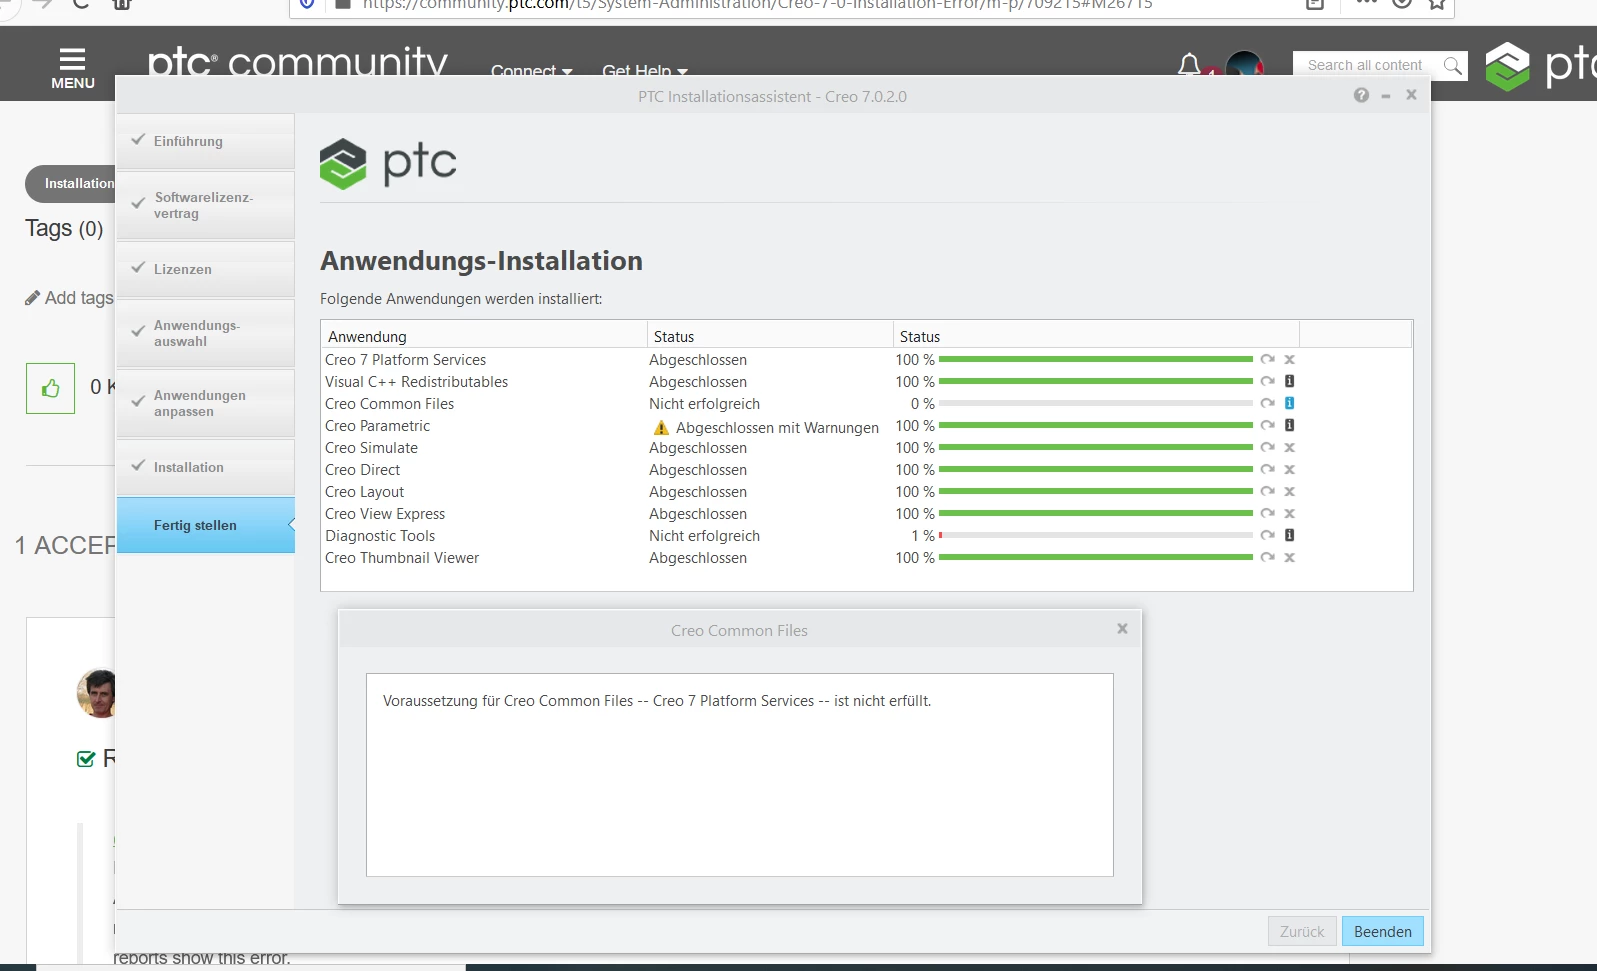Retry Creo Simulate installation
This screenshot has width=1597, height=971.
point(1267,447)
